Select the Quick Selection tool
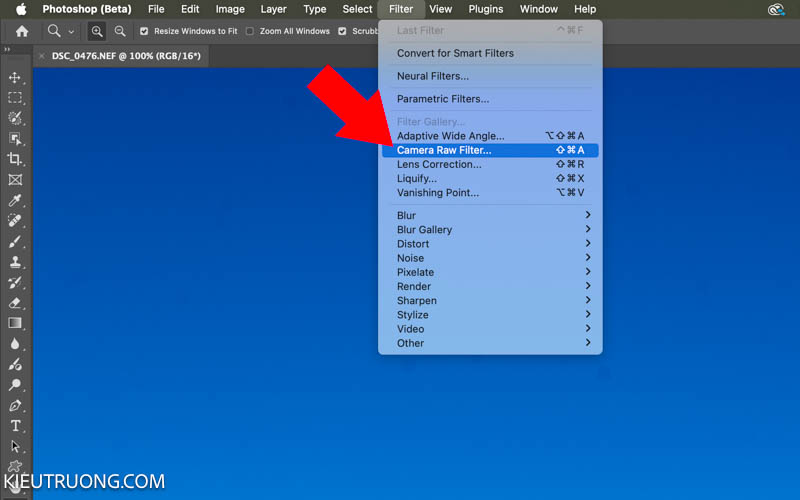Image resolution: width=800 pixels, height=500 pixels. point(15,118)
